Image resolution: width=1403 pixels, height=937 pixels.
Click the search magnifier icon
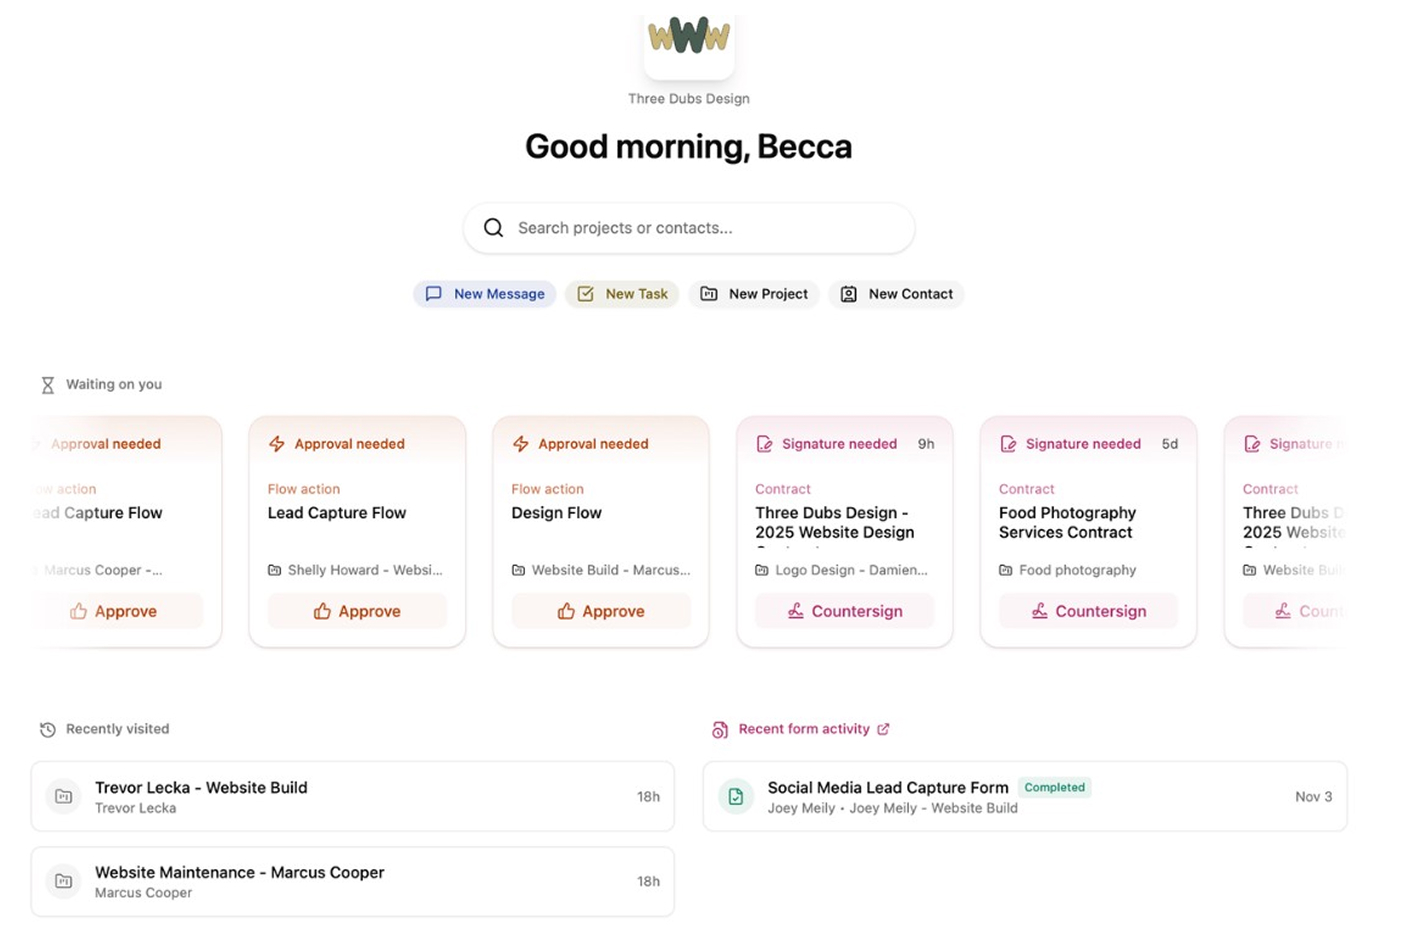click(493, 228)
